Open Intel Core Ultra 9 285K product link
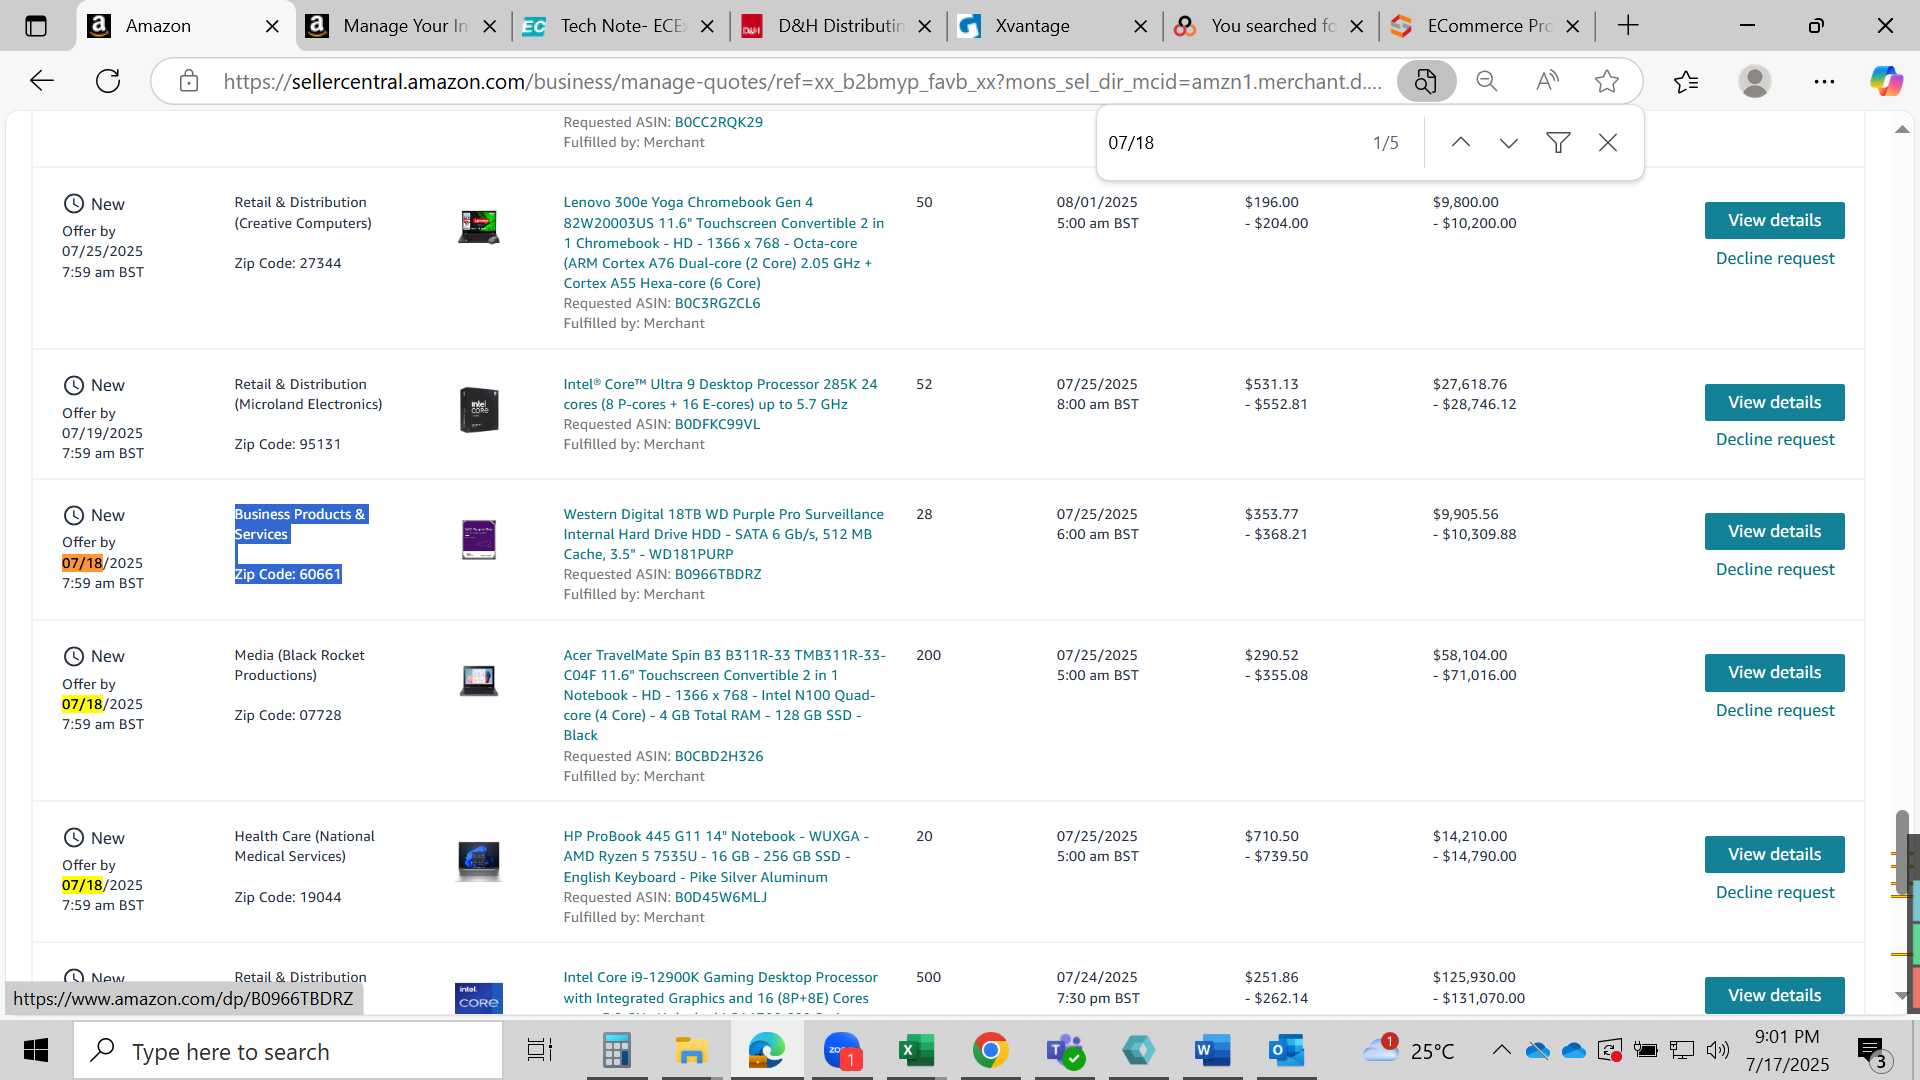The width and height of the screenshot is (1920, 1080). [720, 394]
